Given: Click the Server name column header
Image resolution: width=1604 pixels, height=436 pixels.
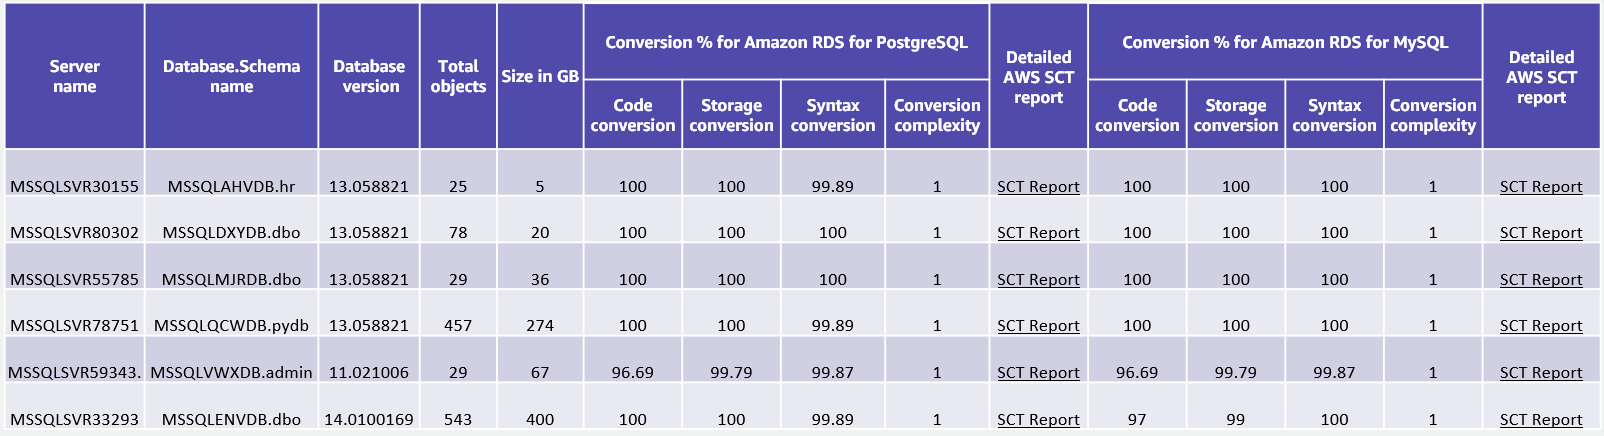Looking at the screenshot, I should pyautogui.click(x=75, y=76).
